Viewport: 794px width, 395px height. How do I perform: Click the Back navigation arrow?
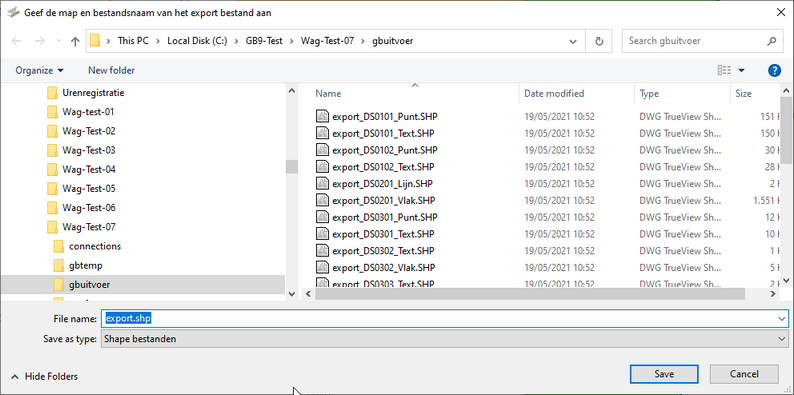[x=16, y=41]
